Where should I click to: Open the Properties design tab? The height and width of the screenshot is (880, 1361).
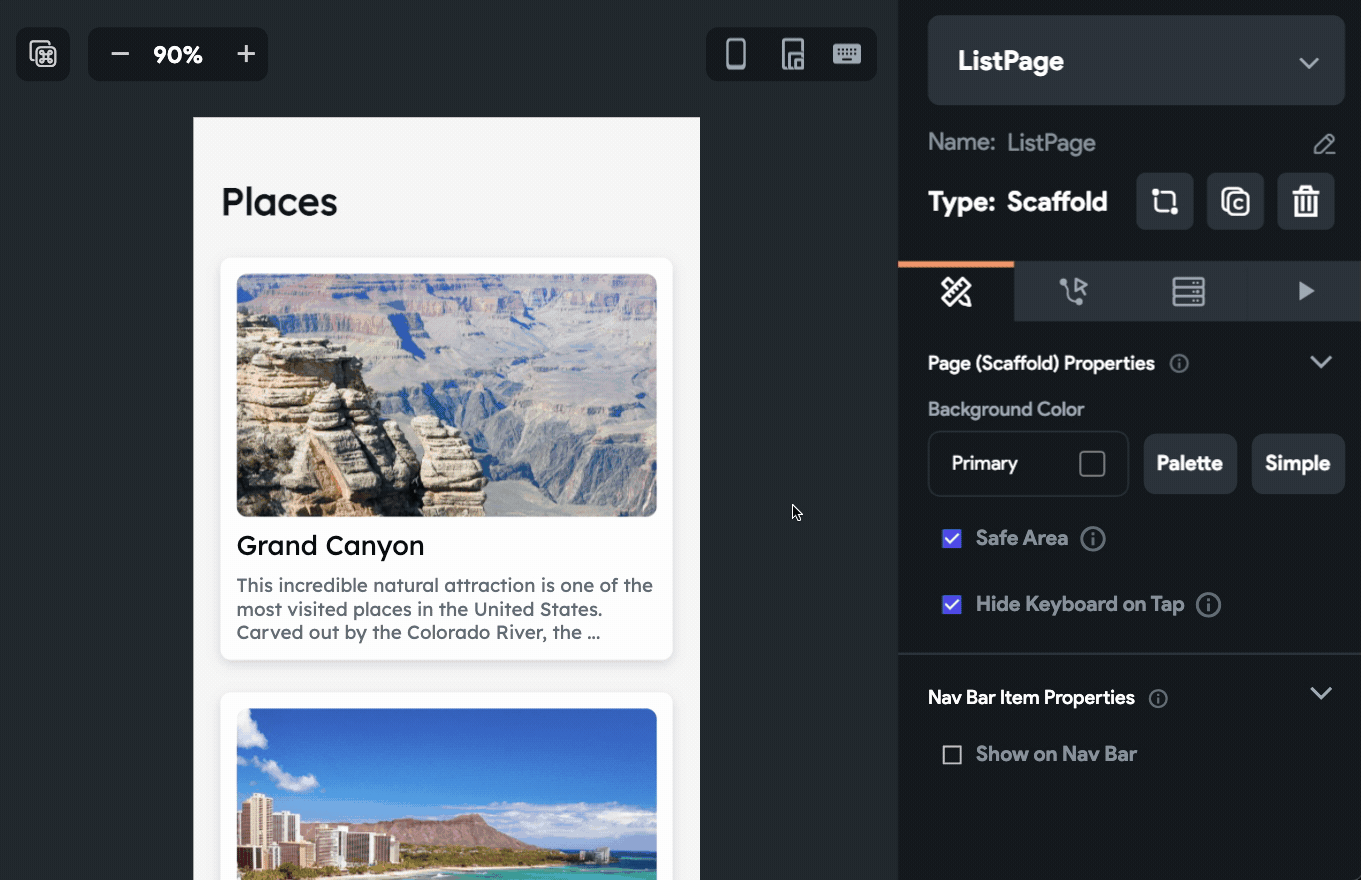click(956, 292)
